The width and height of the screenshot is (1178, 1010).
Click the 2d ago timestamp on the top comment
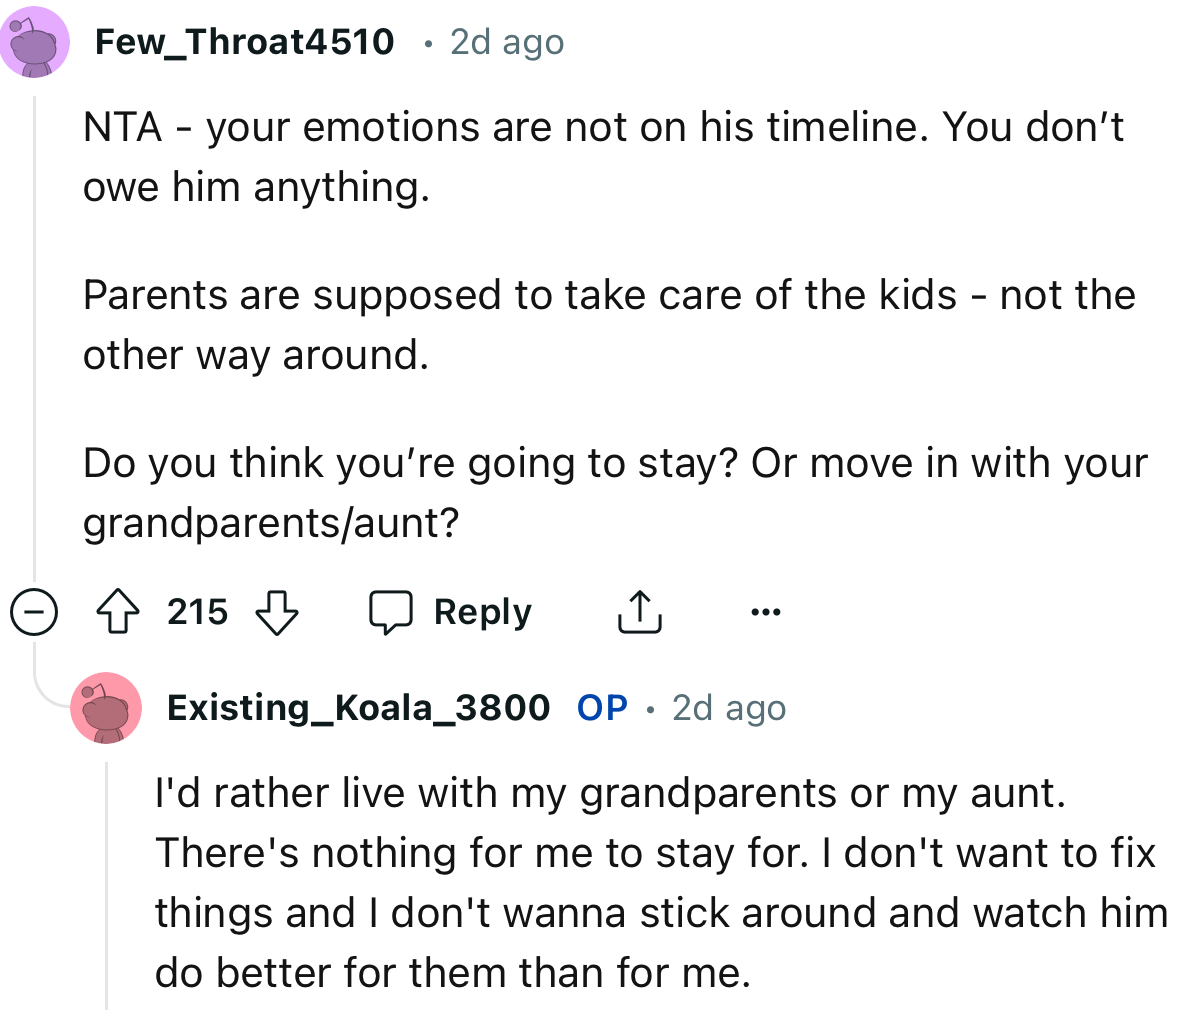point(505,42)
